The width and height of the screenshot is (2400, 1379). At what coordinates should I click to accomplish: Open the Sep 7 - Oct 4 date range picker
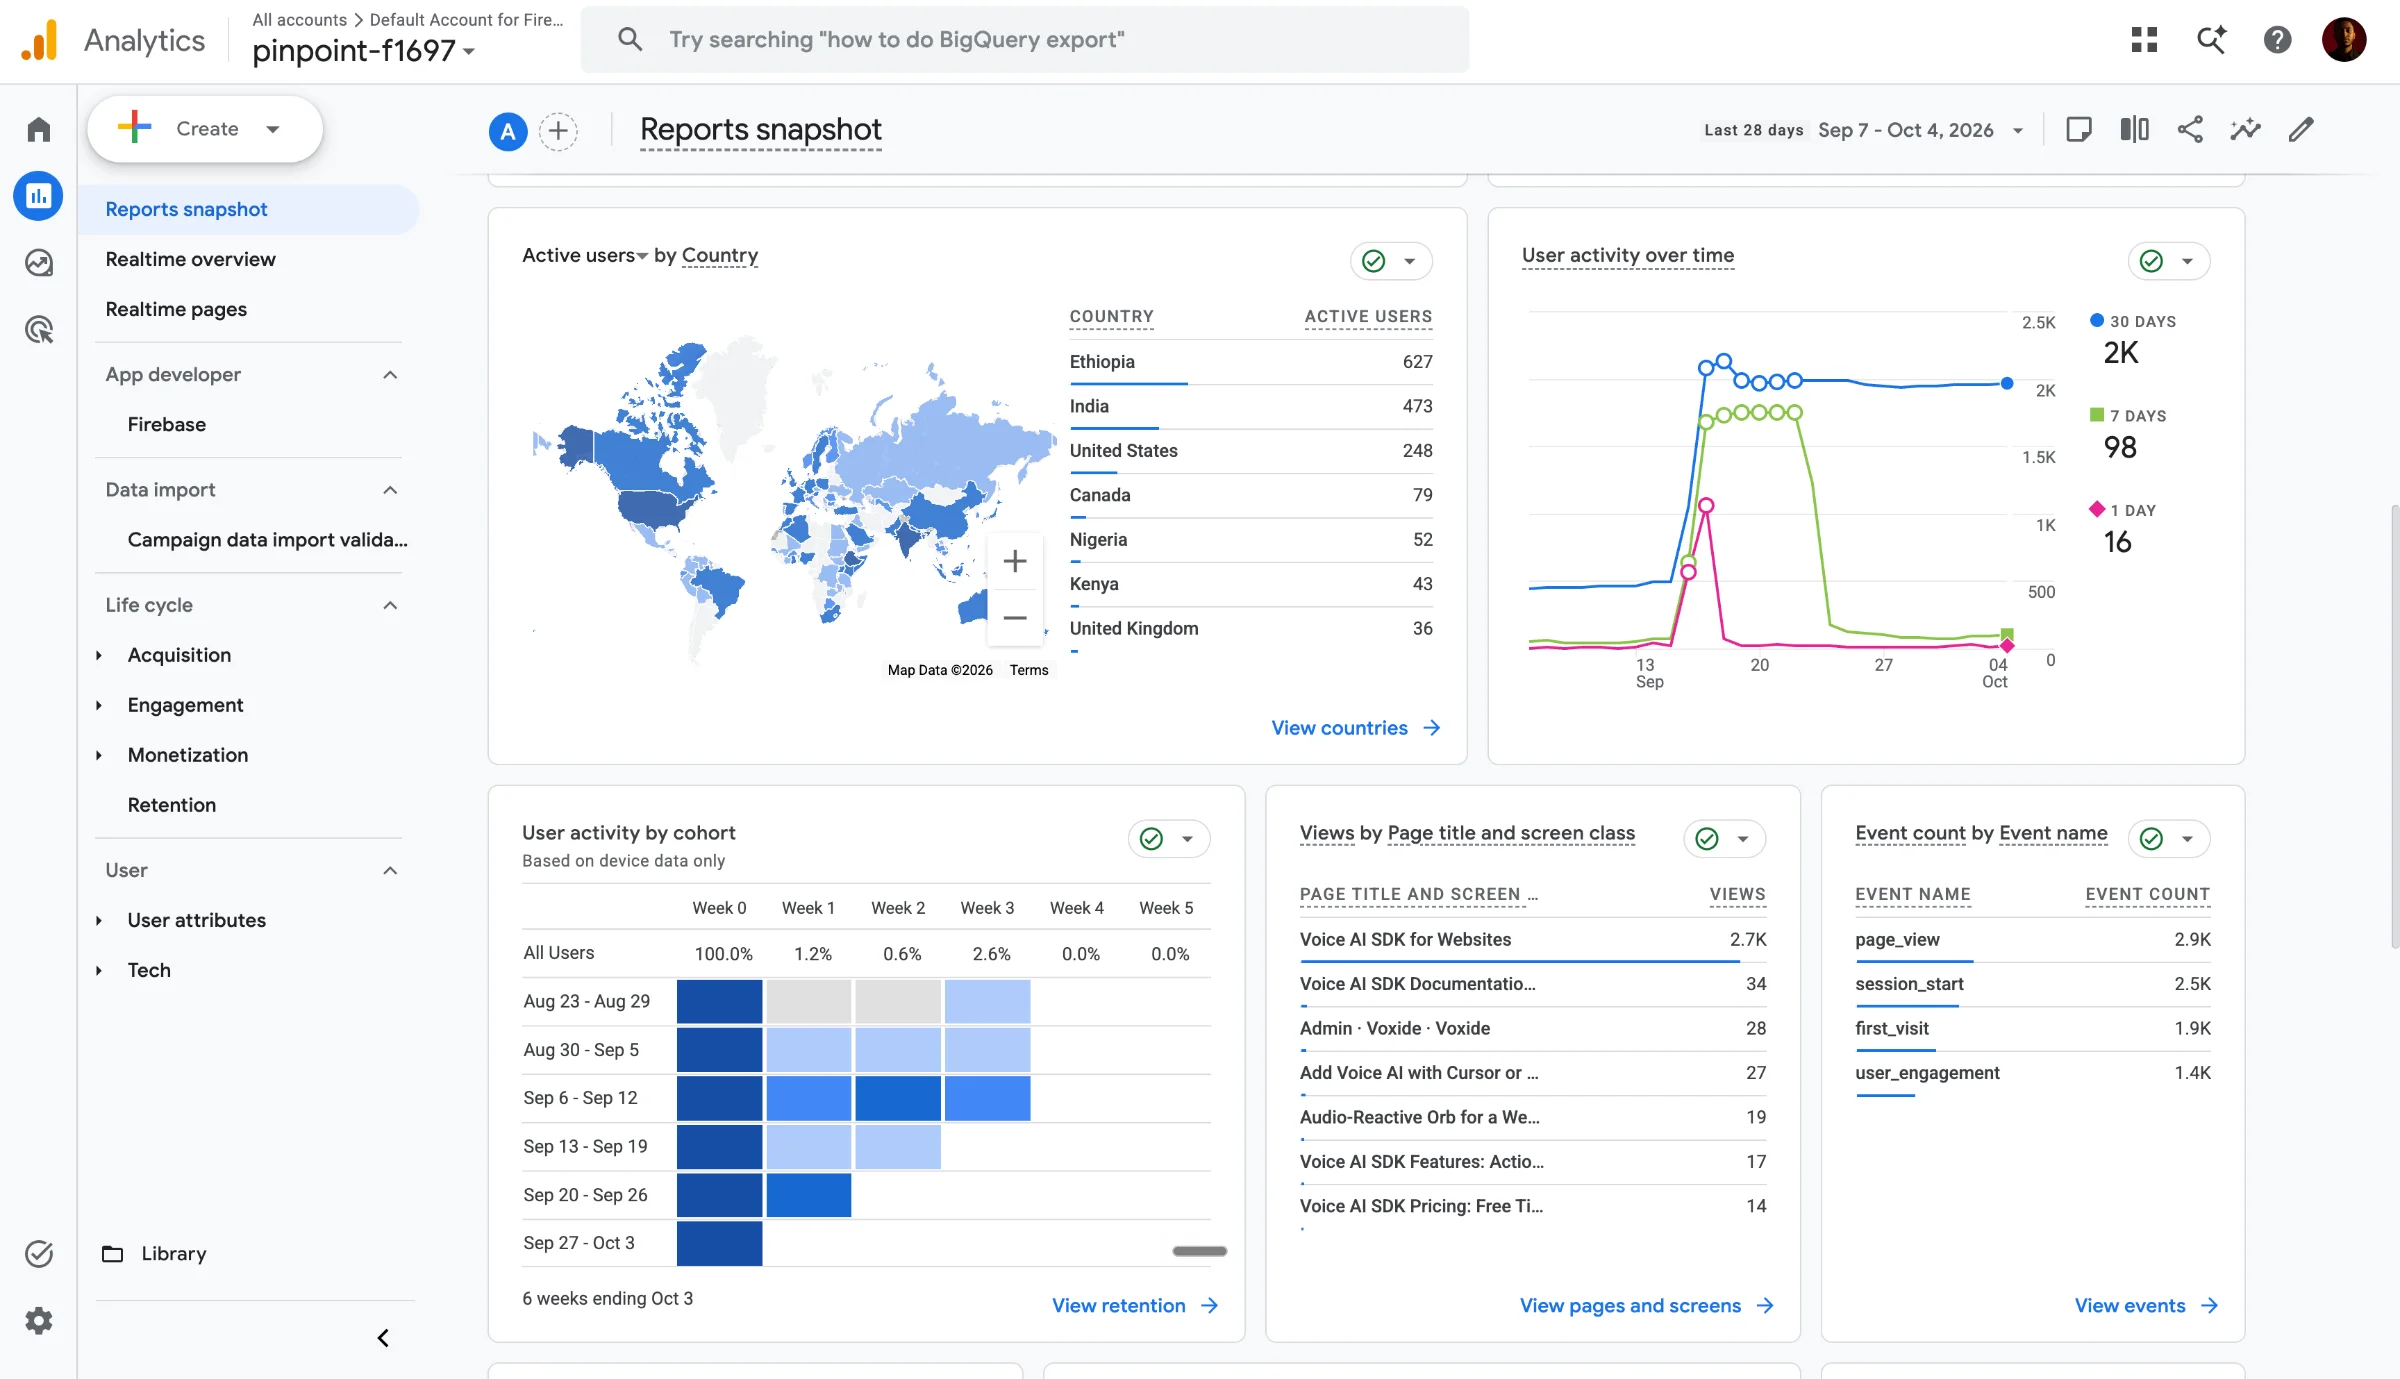(x=1920, y=130)
